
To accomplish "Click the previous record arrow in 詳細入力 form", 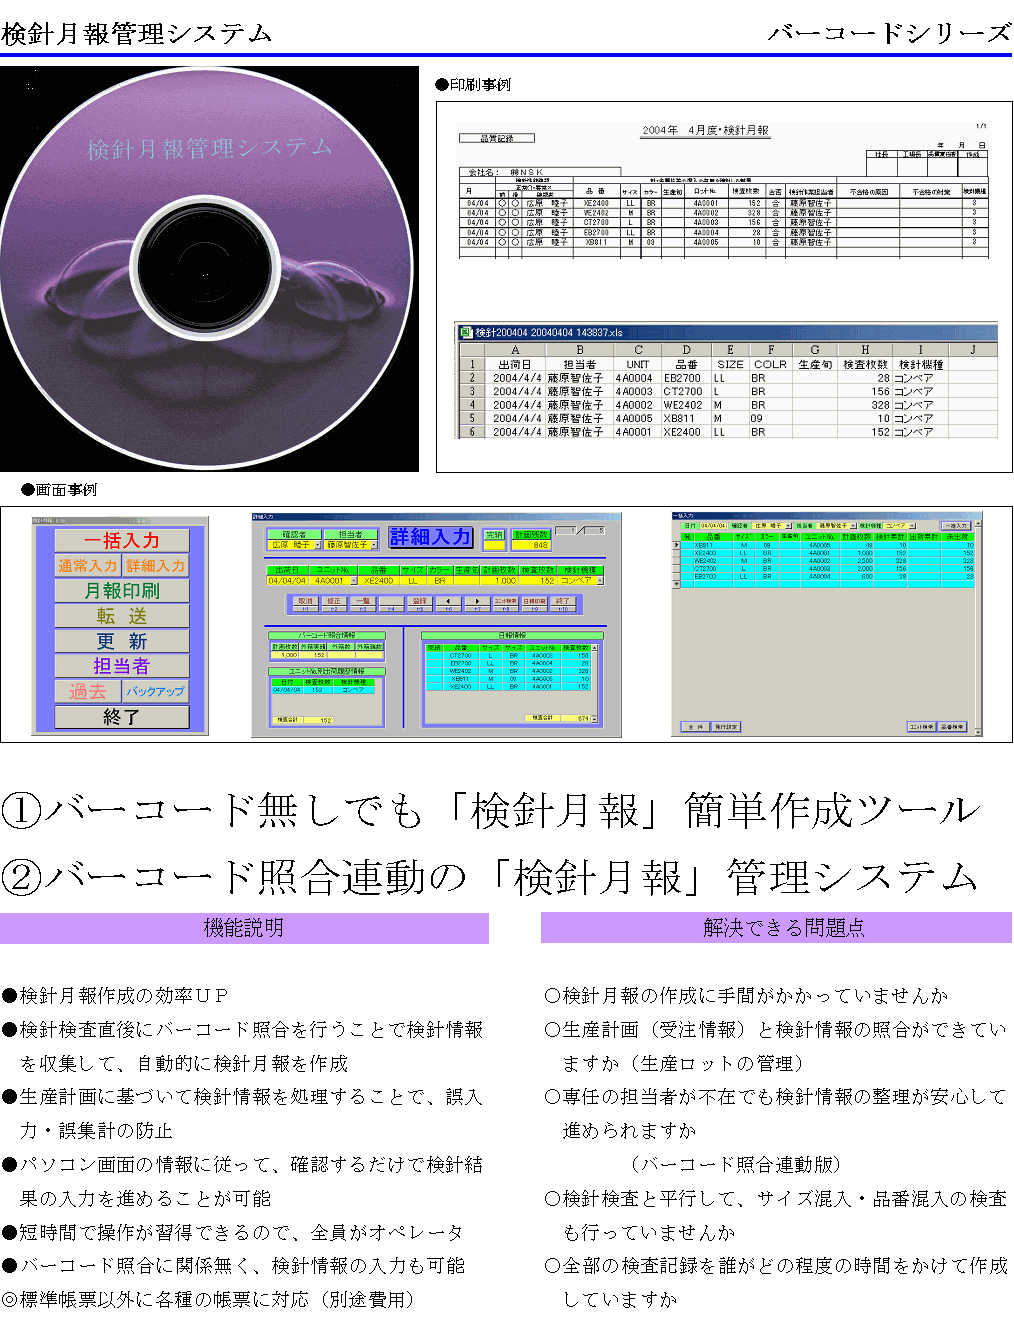I will tap(449, 602).
